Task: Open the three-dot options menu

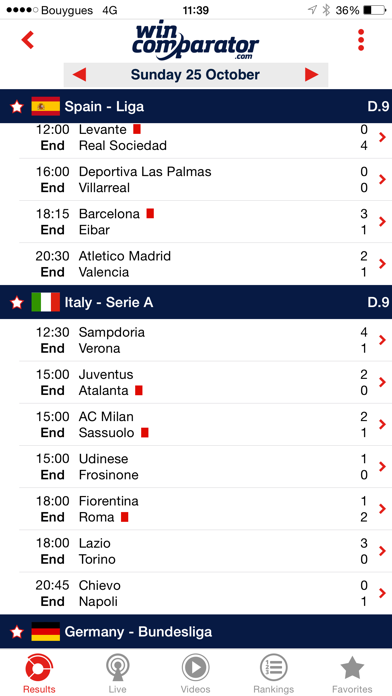Action: [x=361, y=40]
